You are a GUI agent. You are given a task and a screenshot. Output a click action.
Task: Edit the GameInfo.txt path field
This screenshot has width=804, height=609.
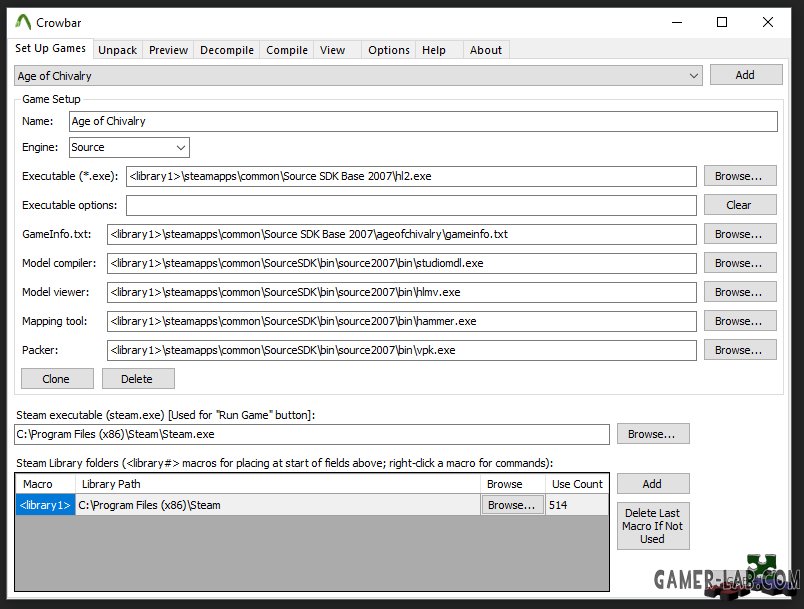click(x=401, y=234)
